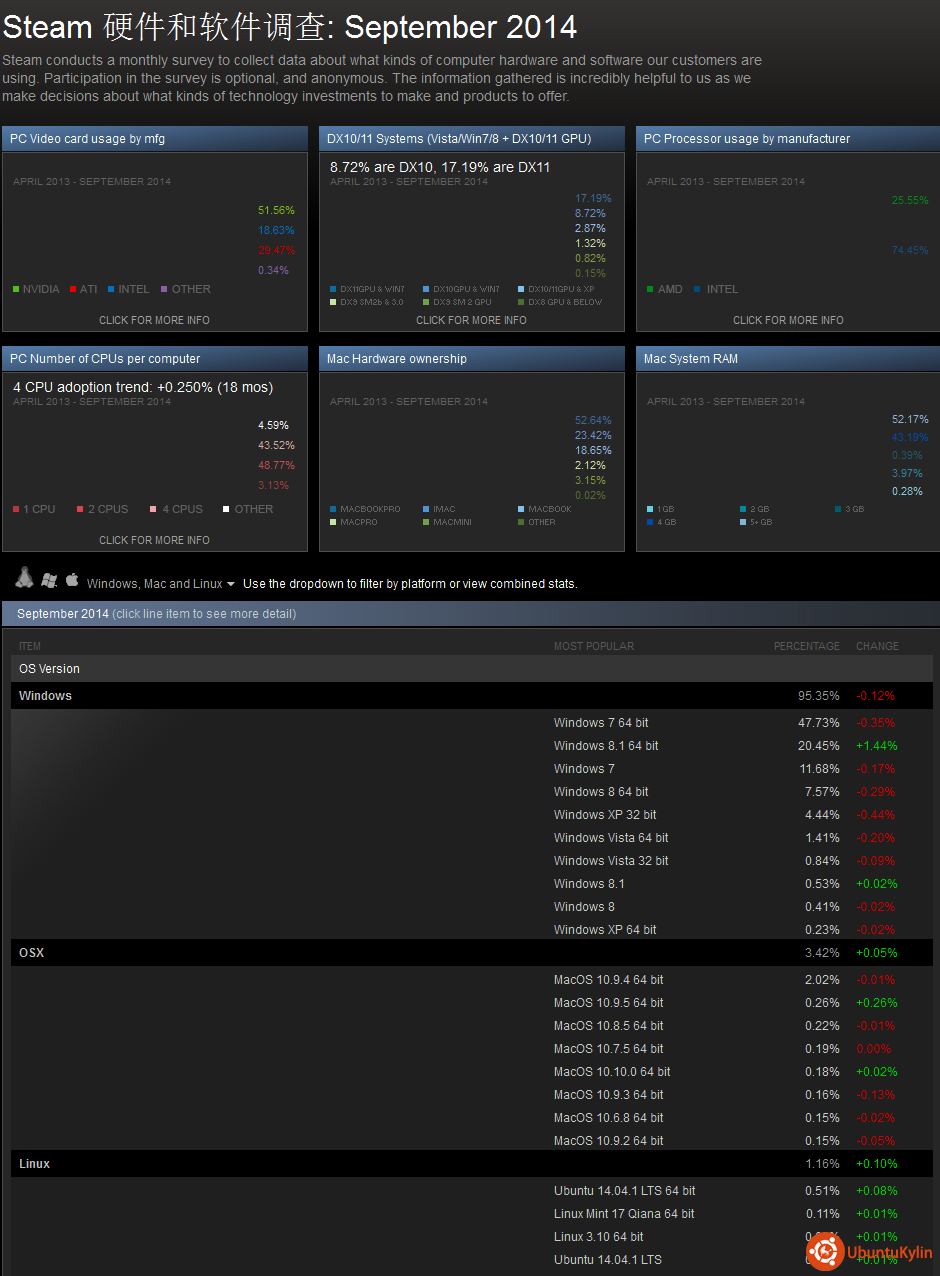The image size is (940, 1276).
Task: Click for more info on processor manufacturer
Action: (788, 320)
